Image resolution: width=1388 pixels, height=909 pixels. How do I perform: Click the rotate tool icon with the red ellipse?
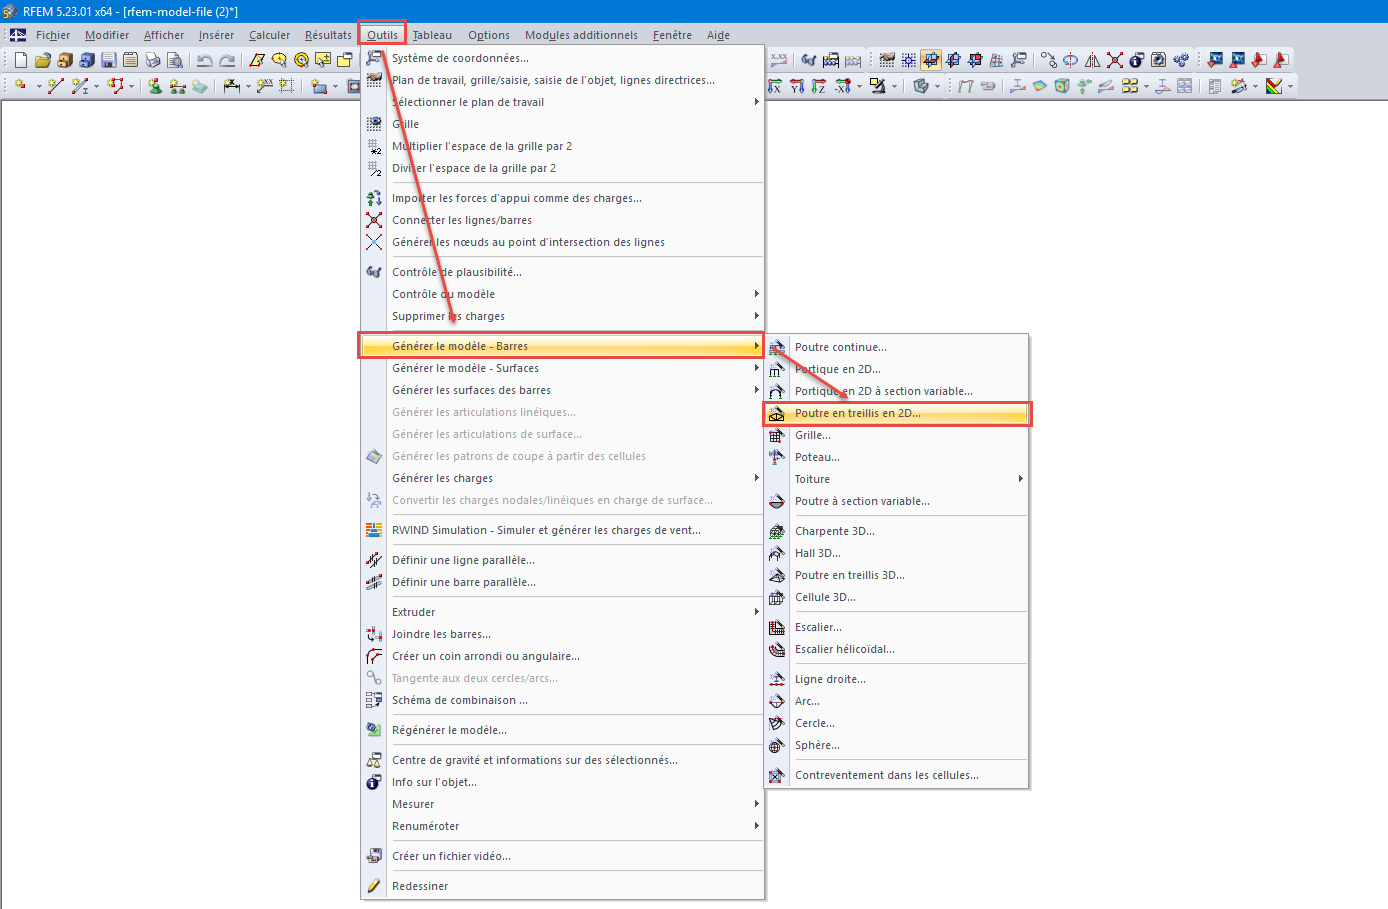(x=1071, y=60)
